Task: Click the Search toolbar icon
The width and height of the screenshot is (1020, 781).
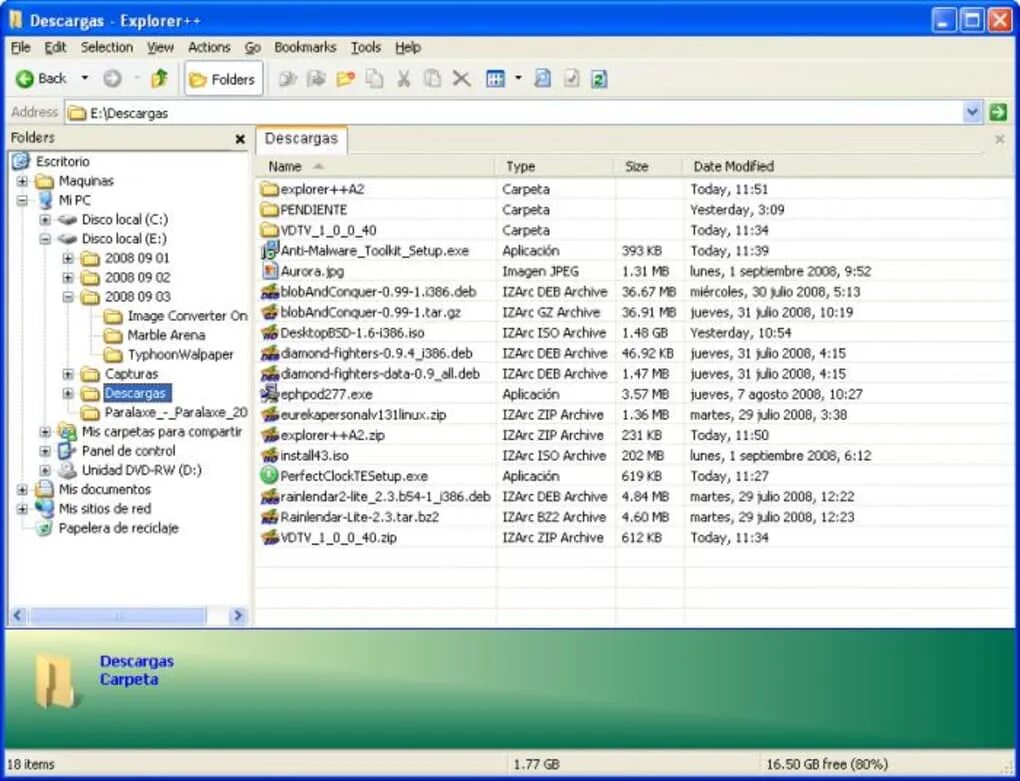Action: [x=543, y=79]
